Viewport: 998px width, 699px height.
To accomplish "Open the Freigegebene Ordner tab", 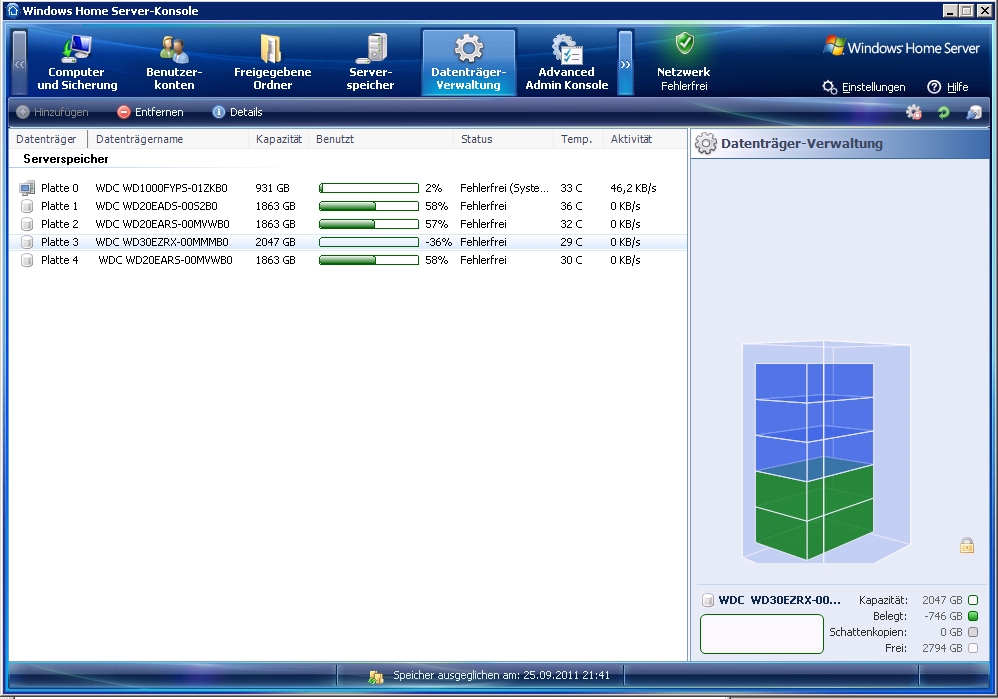I will pyautogui.click(x=272, y=63).
